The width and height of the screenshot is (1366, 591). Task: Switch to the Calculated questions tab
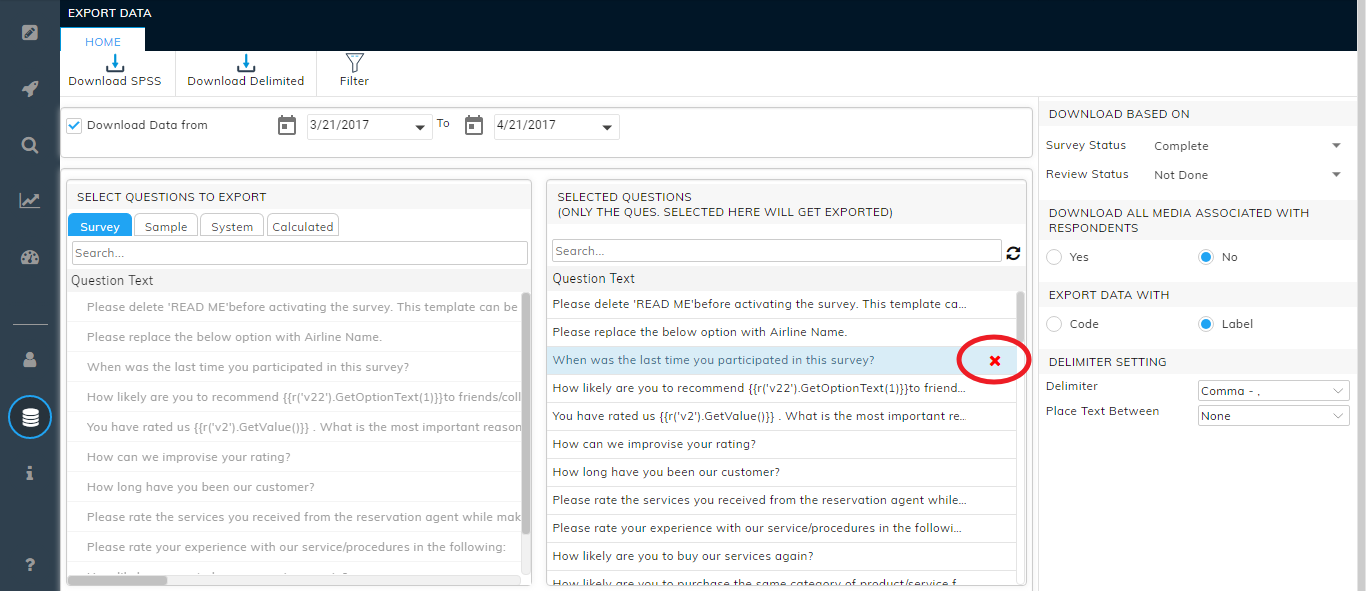(303, 226)
